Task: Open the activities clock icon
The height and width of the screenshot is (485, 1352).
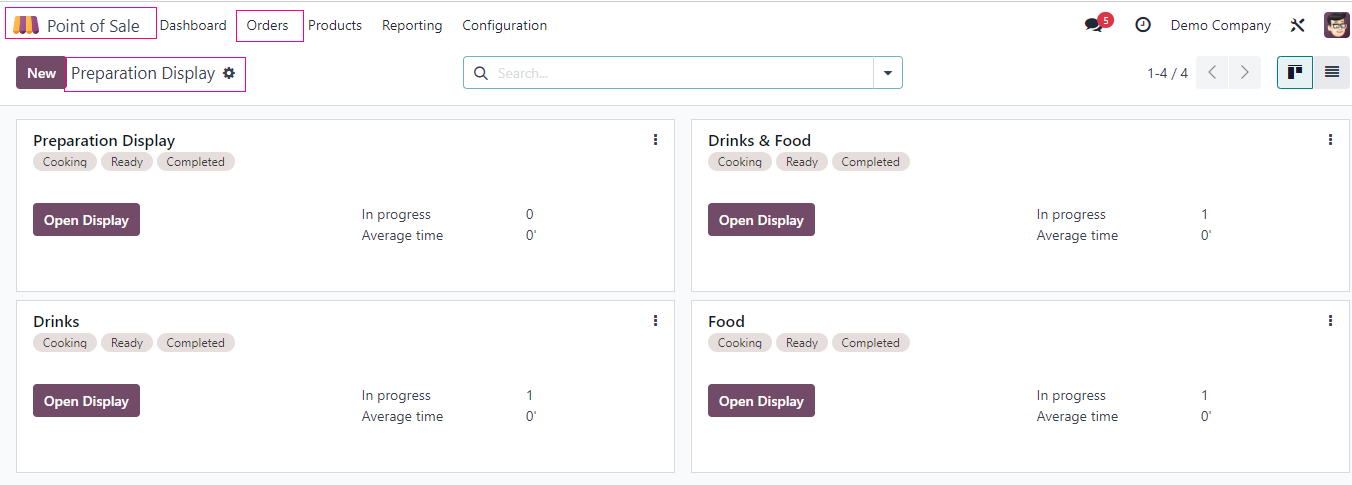Action: tap(1143, 25)
